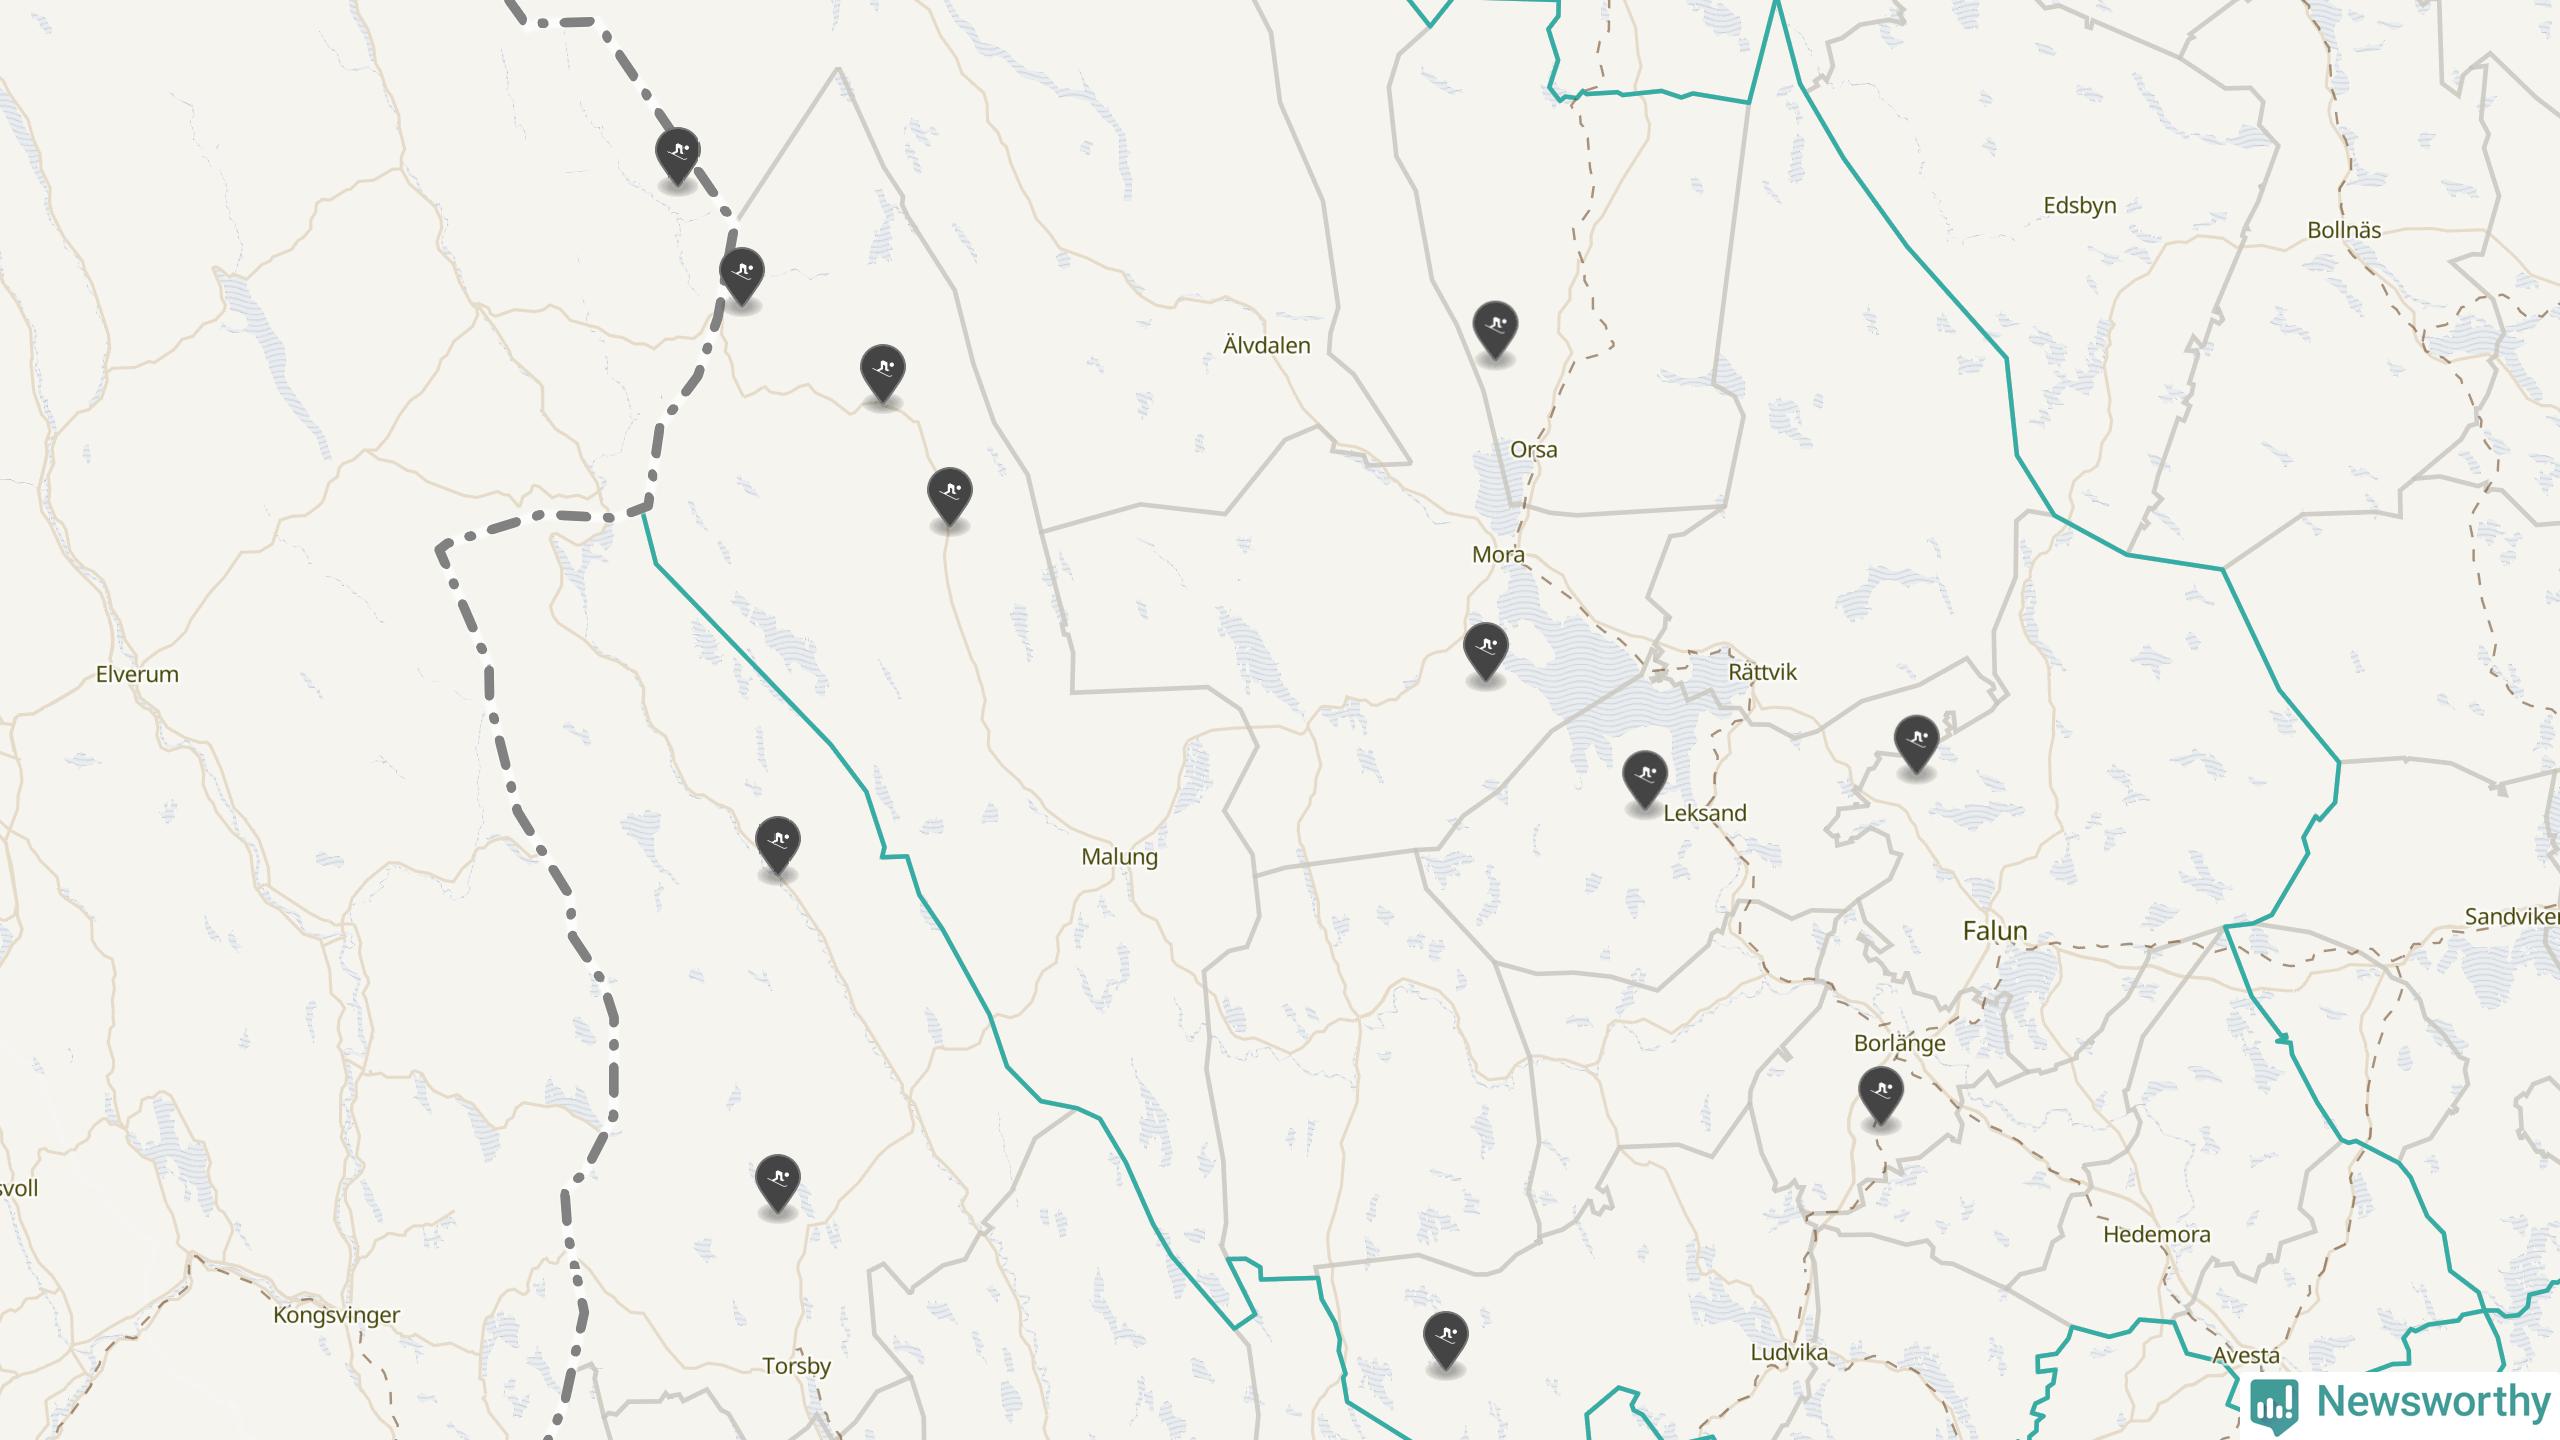2560x1440 pixels.
Task: Select the ski pin just below Borlänge
Action: (1880, 1095)
